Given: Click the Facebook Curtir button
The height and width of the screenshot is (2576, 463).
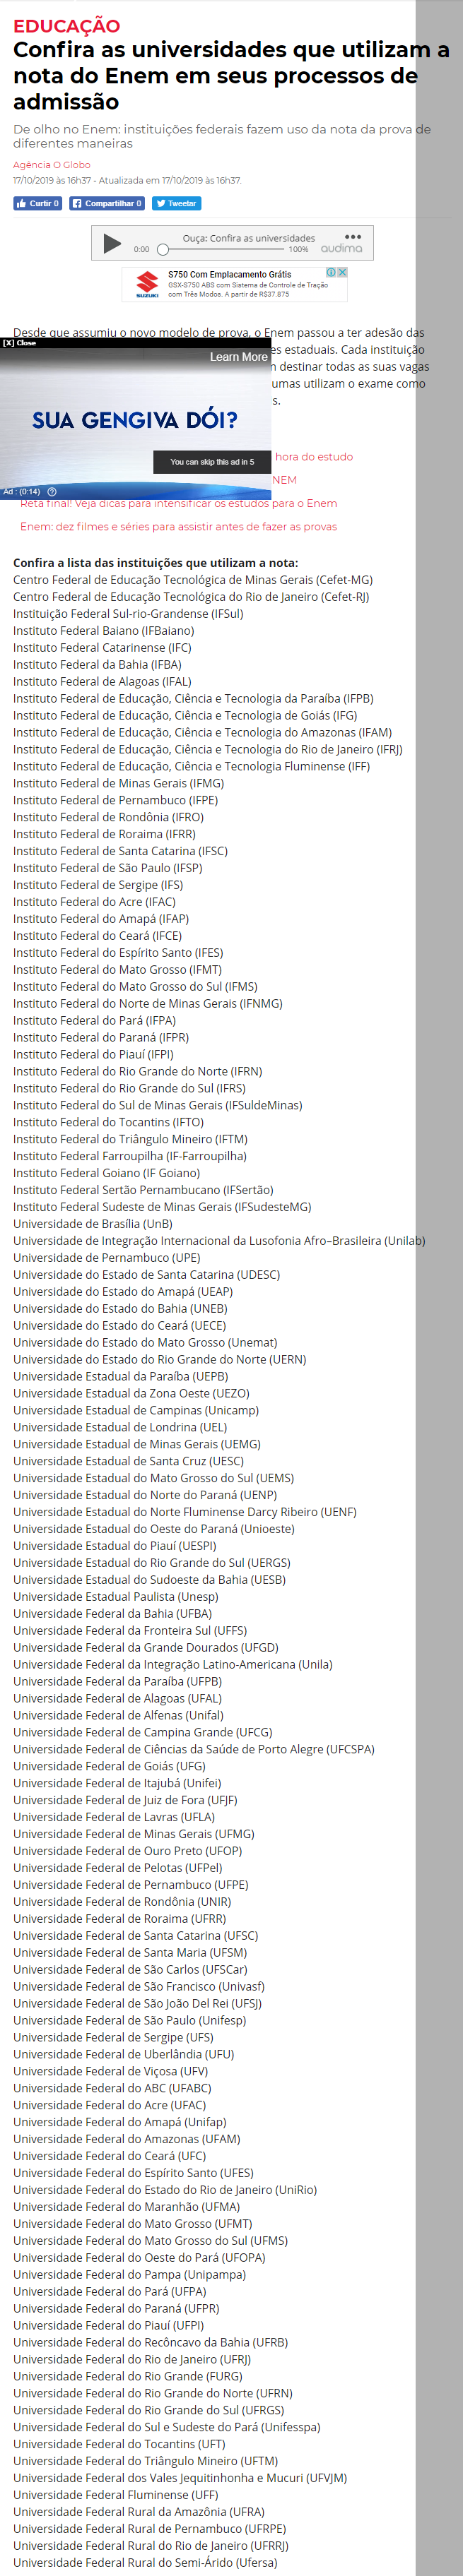Looking at the screenshot, I should coord(37,203).
